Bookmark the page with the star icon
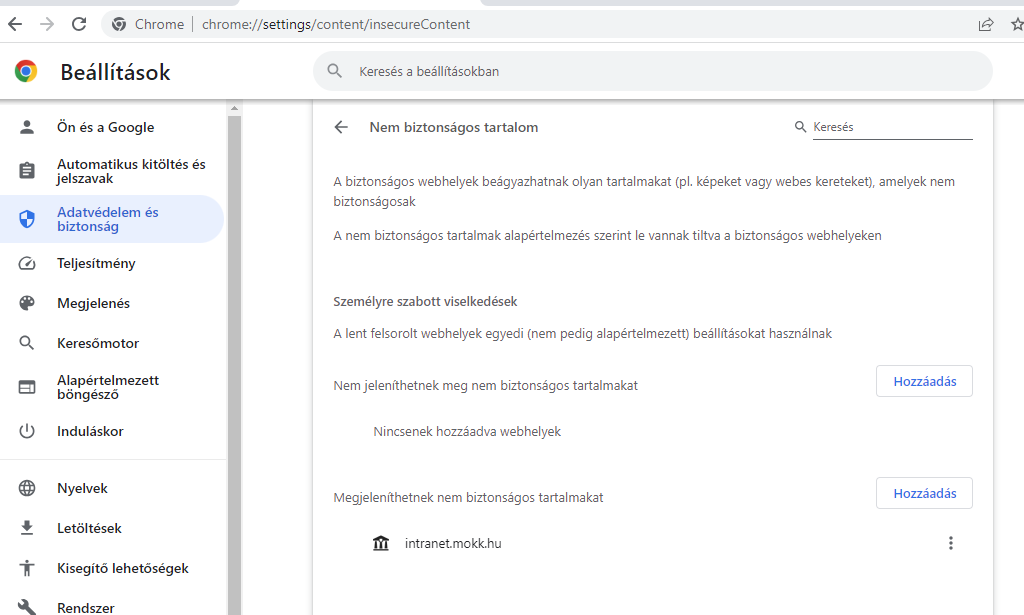1024x615 pixels. (x=1016, y=23)
